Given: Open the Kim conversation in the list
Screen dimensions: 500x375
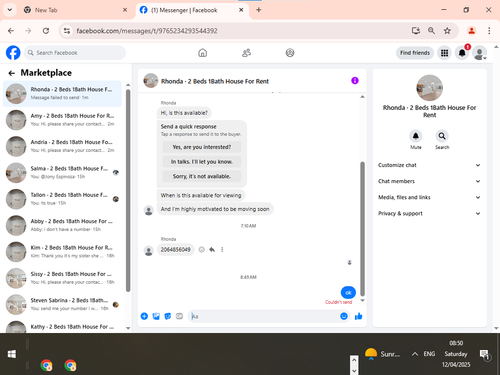Looking at the screenshot, I should tap(62, 251).
